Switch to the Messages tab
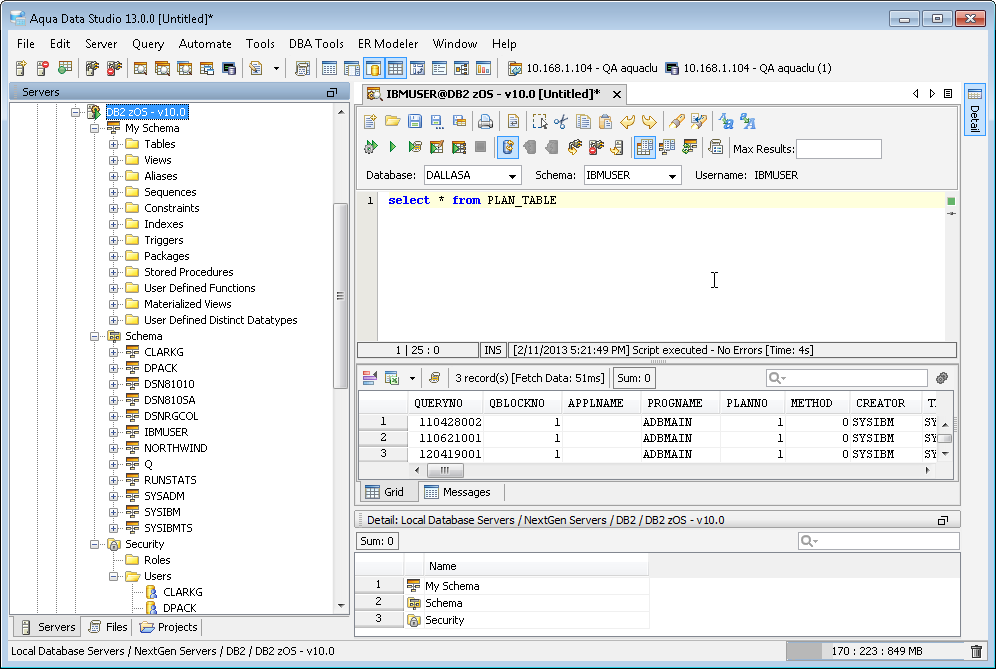This screenshot has height=669, width=996. tap(459, 492)
